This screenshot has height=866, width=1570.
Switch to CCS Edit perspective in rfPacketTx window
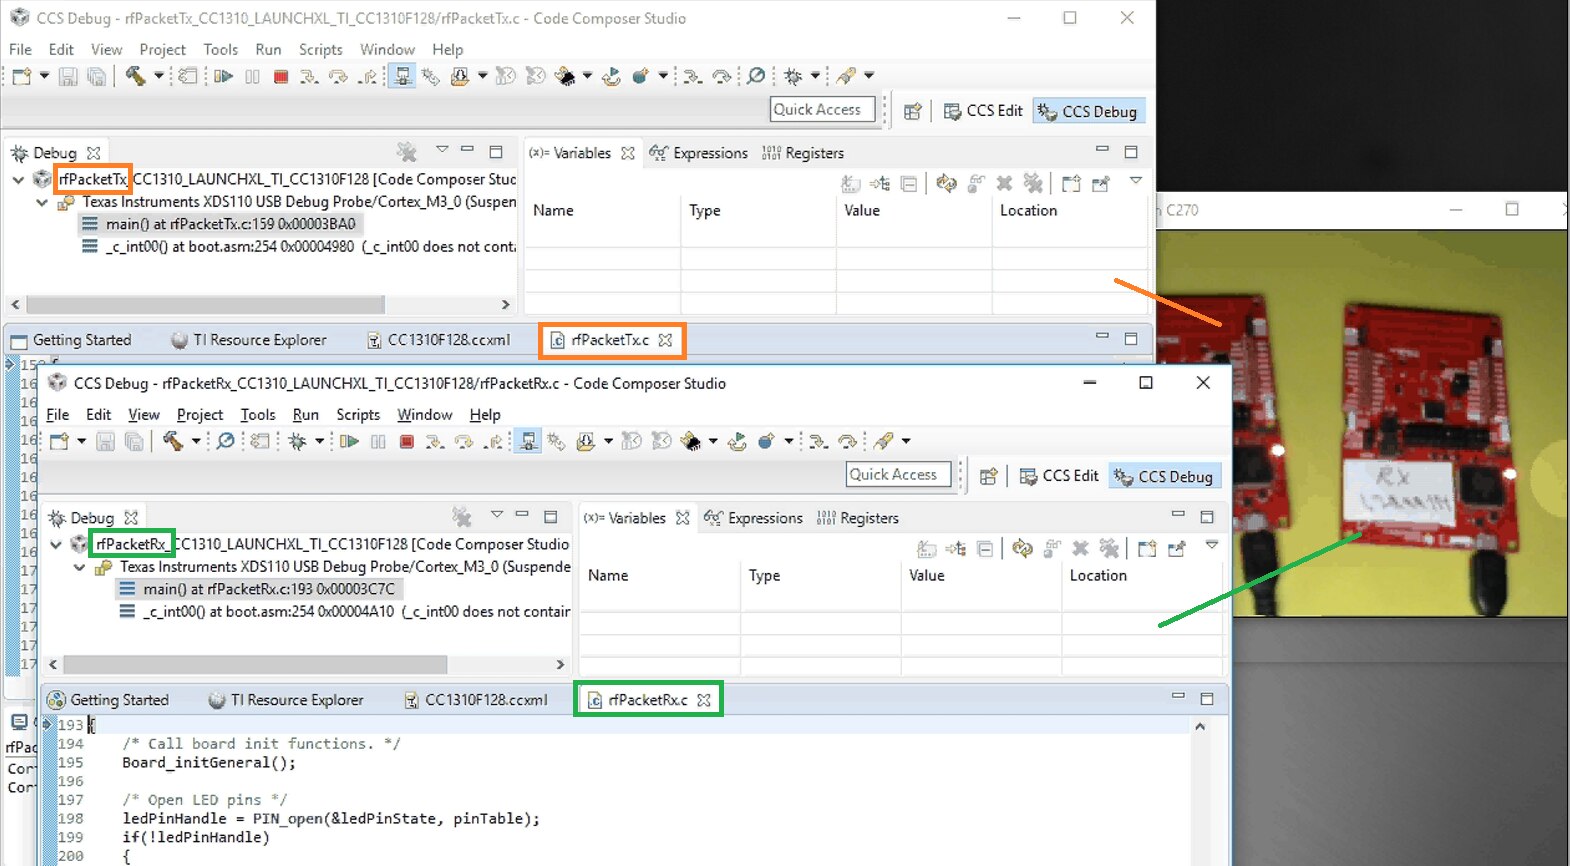pos(983,111)
